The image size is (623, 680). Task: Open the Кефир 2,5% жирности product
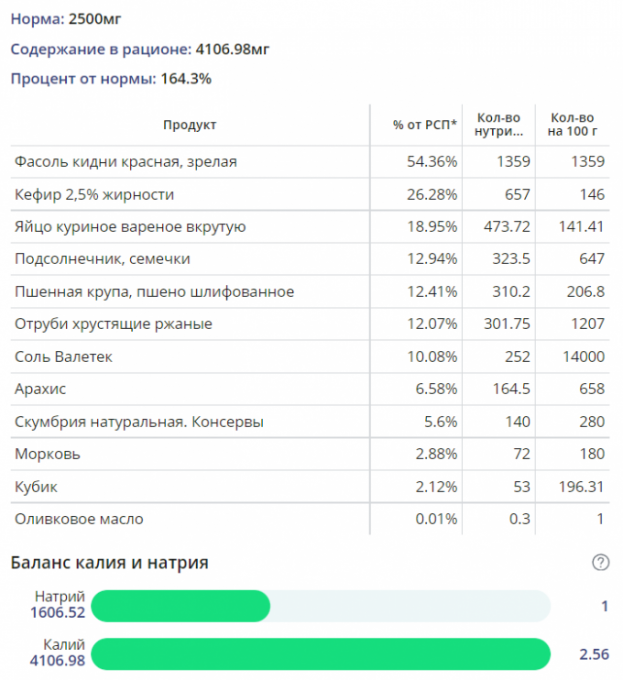coord(95,194)
